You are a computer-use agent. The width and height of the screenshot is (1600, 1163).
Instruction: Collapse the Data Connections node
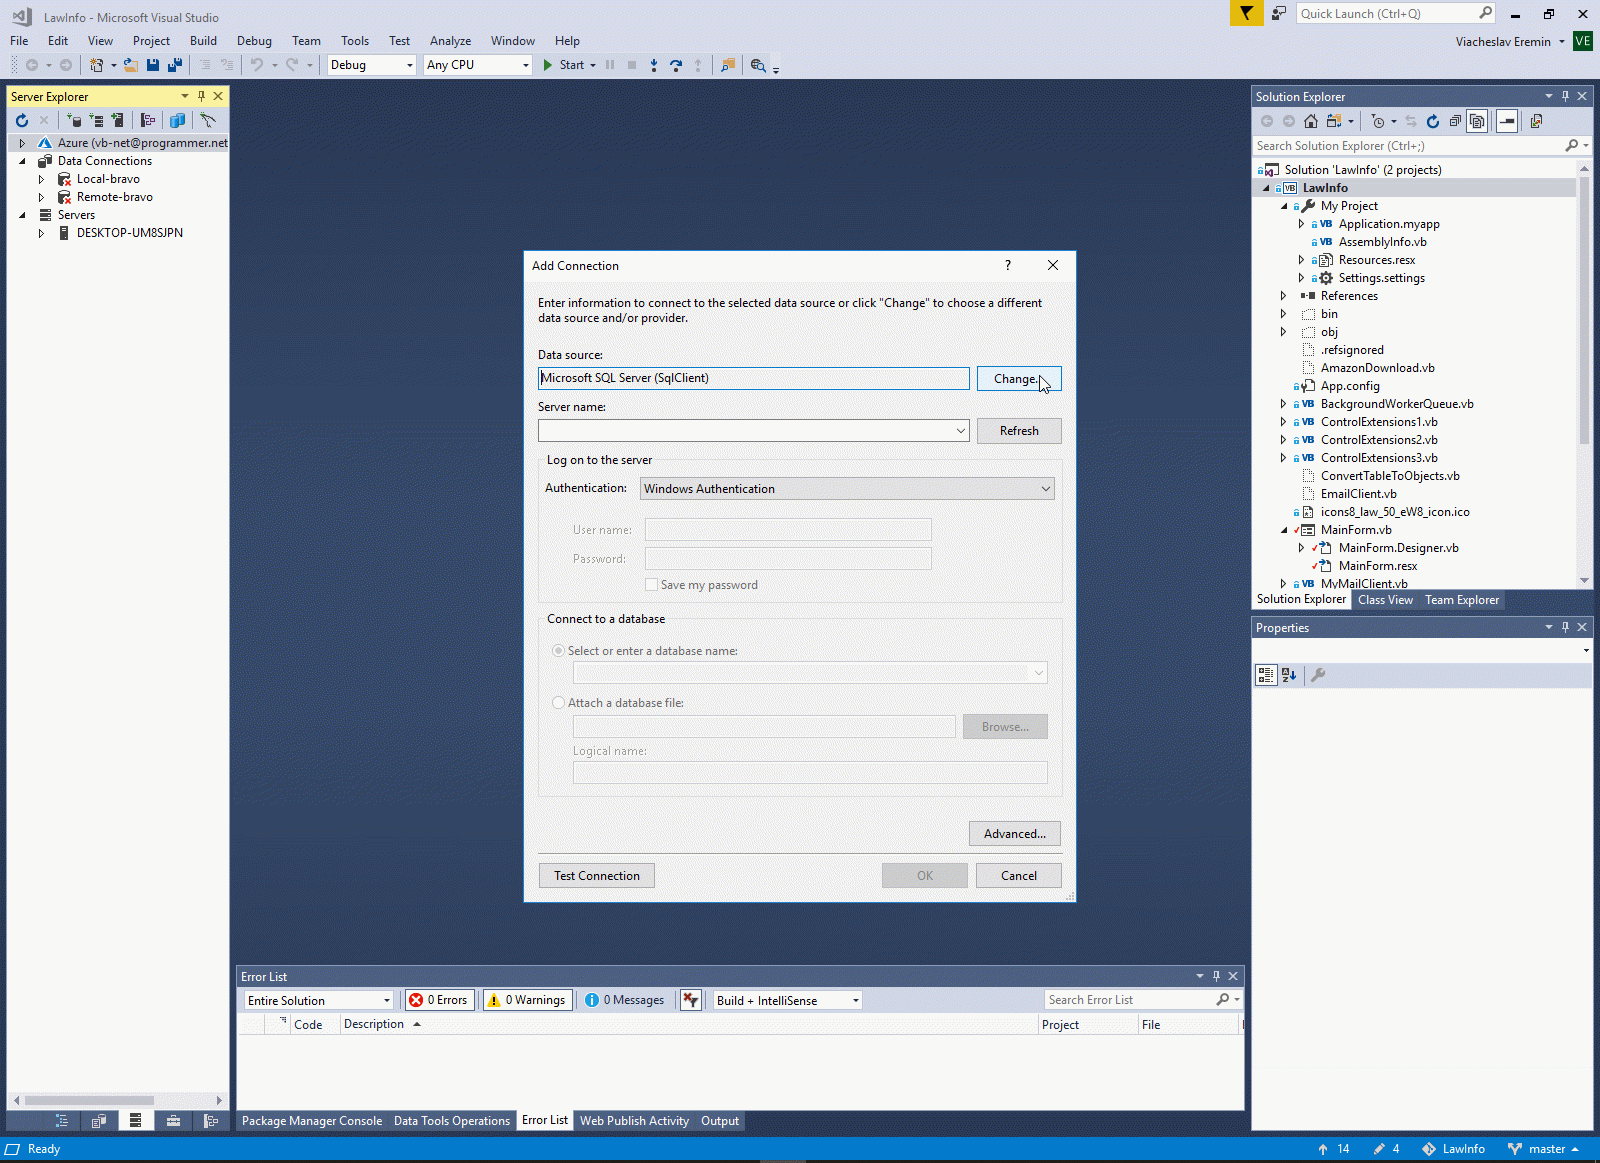click(x=22, y=161)
